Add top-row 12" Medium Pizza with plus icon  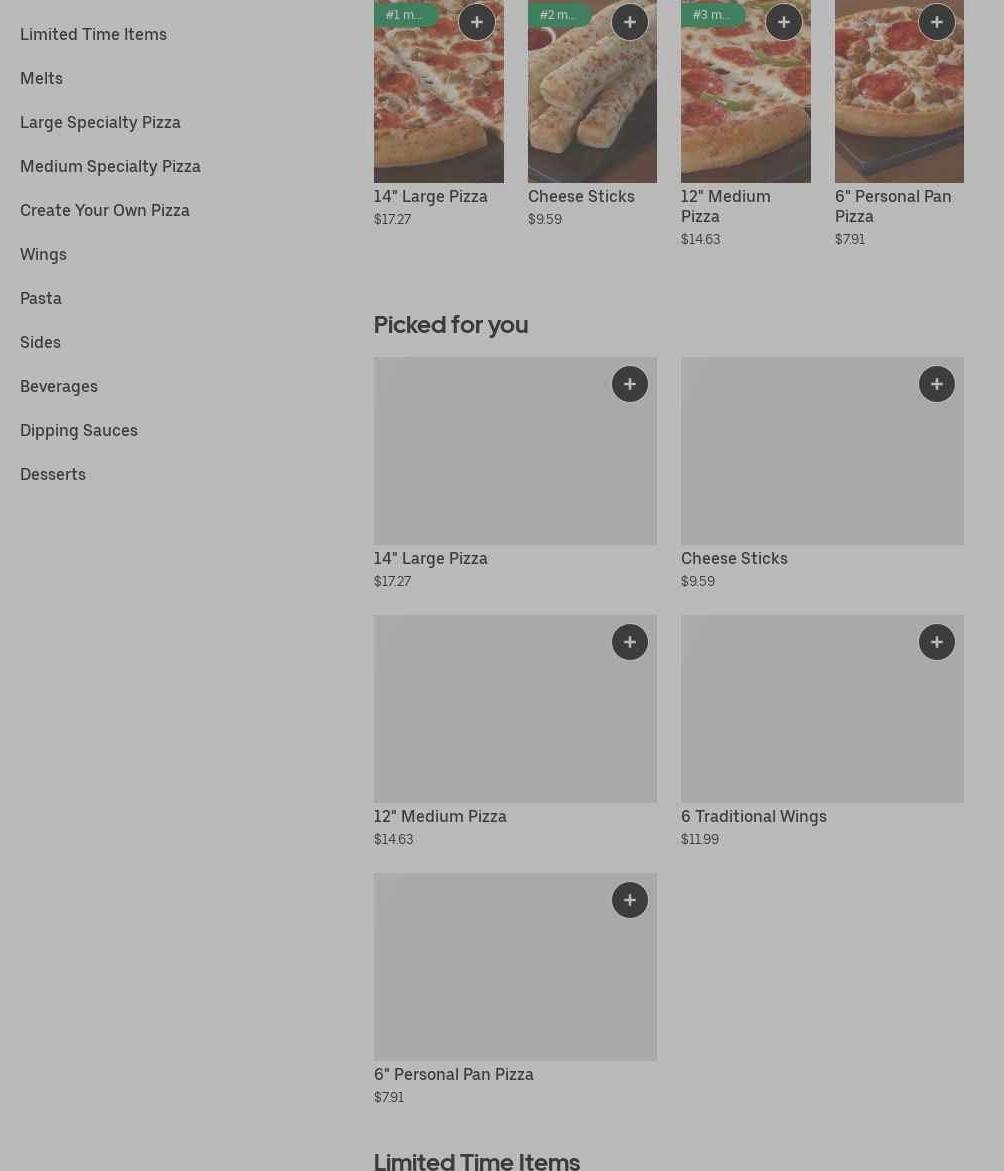pos(783,22)
